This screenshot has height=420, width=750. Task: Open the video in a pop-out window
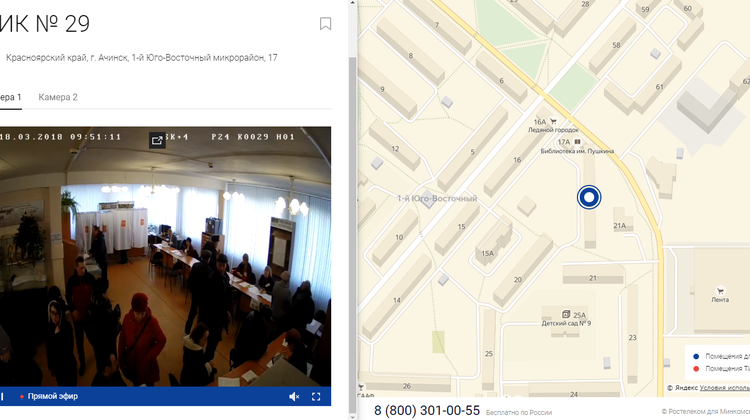pyautogui.click(x=157, y=140)
